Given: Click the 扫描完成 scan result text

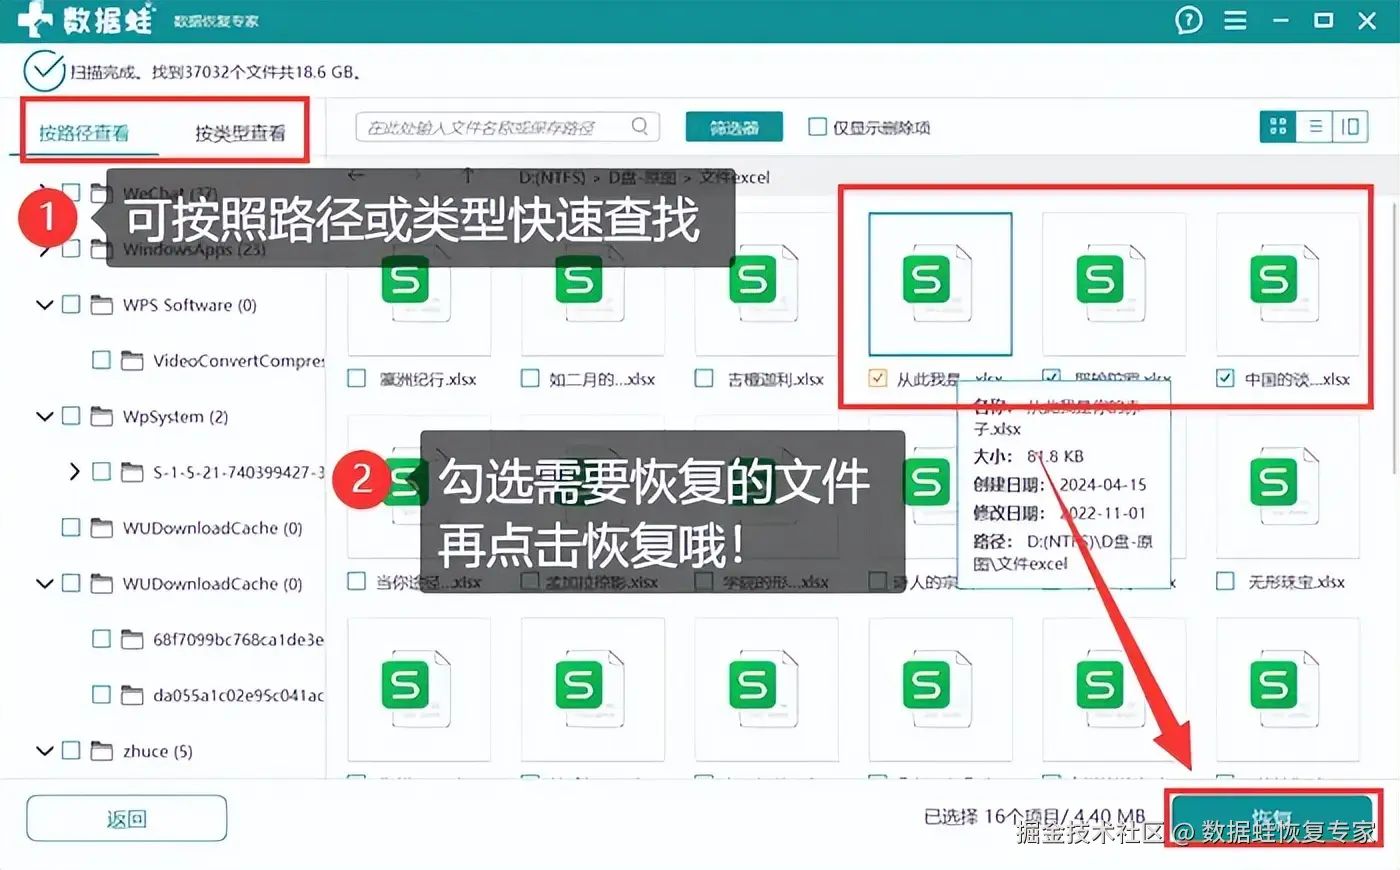Looking at the screenshot, I should pyautogui.click(x=217, y=72).
